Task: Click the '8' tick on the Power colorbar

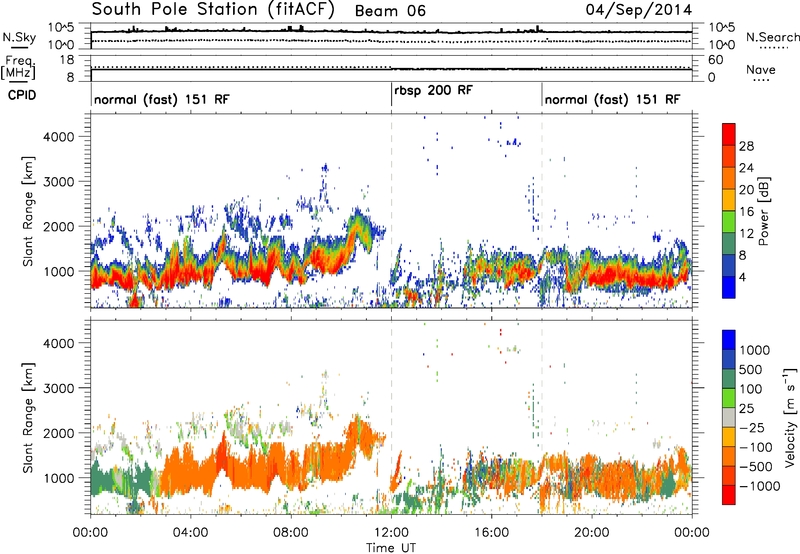Action: [x=742, y=256]
